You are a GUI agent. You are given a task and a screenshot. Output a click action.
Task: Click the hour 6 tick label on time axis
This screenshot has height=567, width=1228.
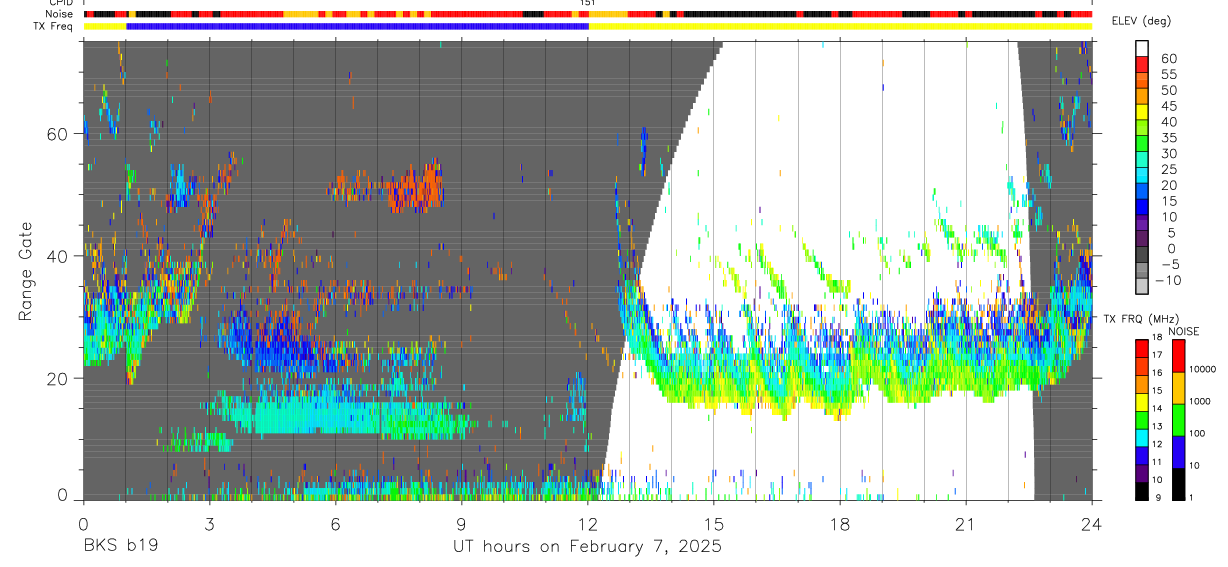click(x=335, y=523)
